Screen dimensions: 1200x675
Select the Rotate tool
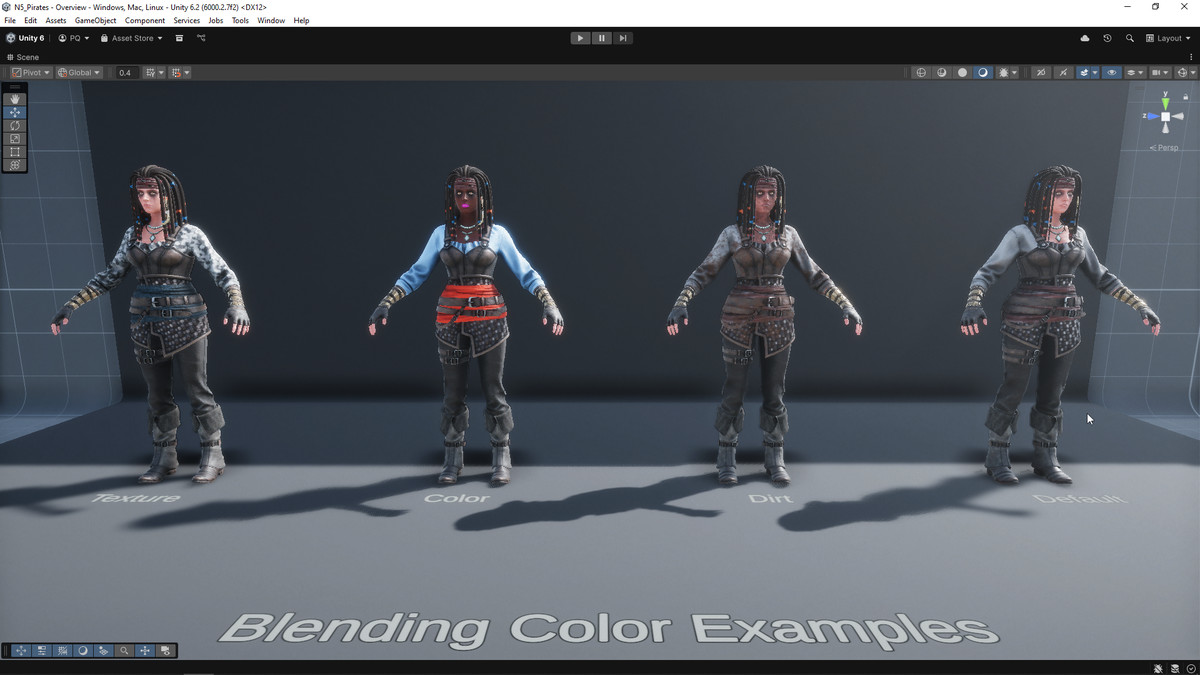click(14, 125)
